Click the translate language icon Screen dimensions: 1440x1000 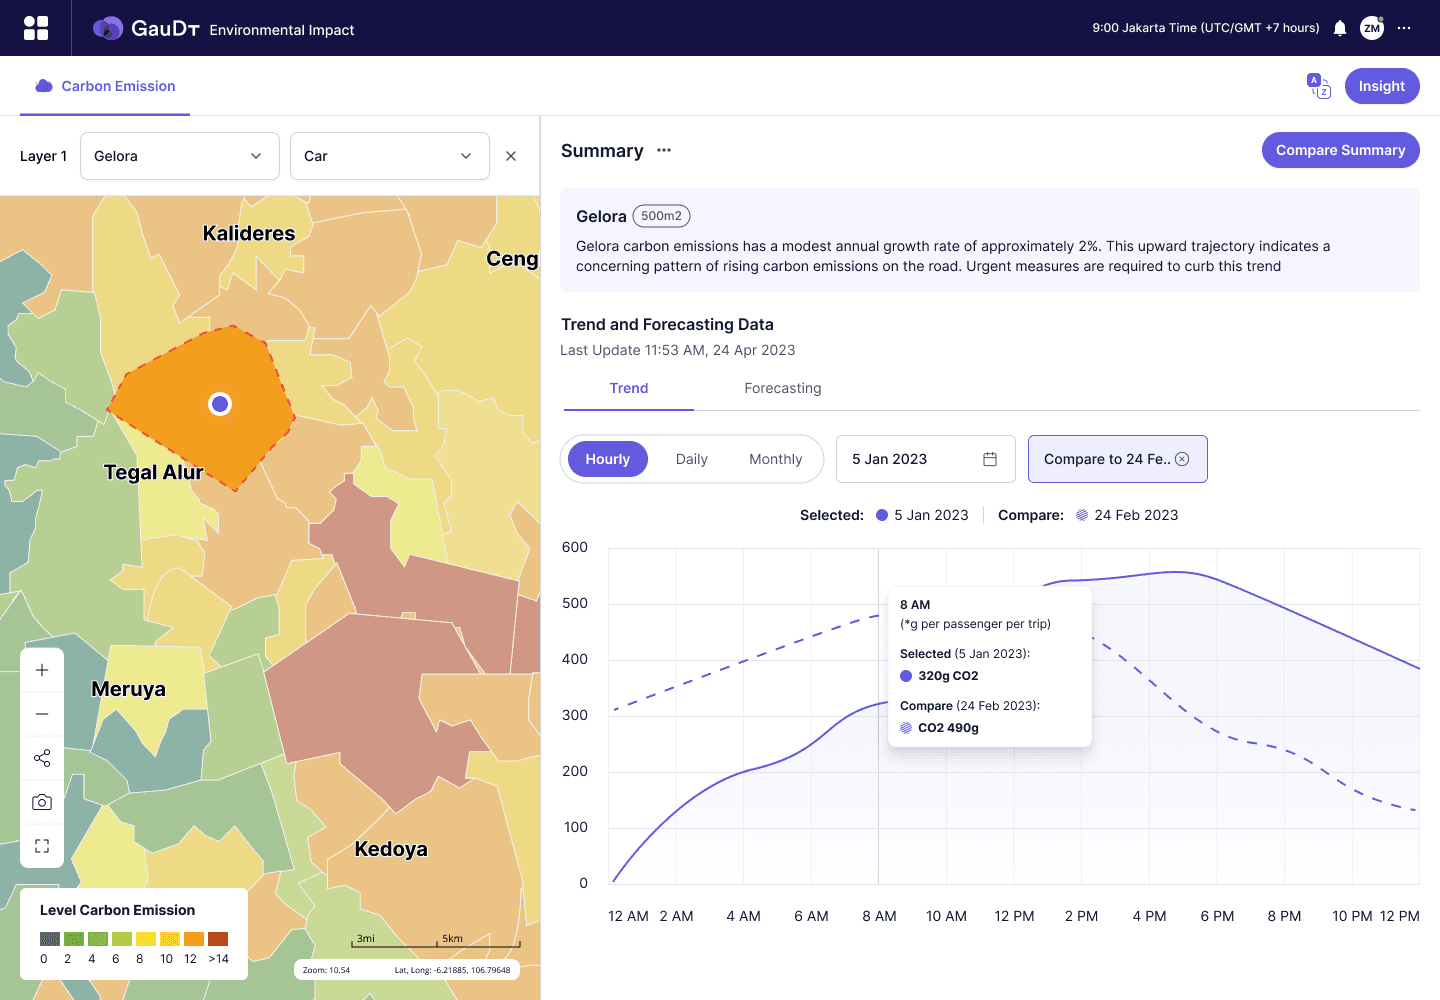coord(1319,86)
